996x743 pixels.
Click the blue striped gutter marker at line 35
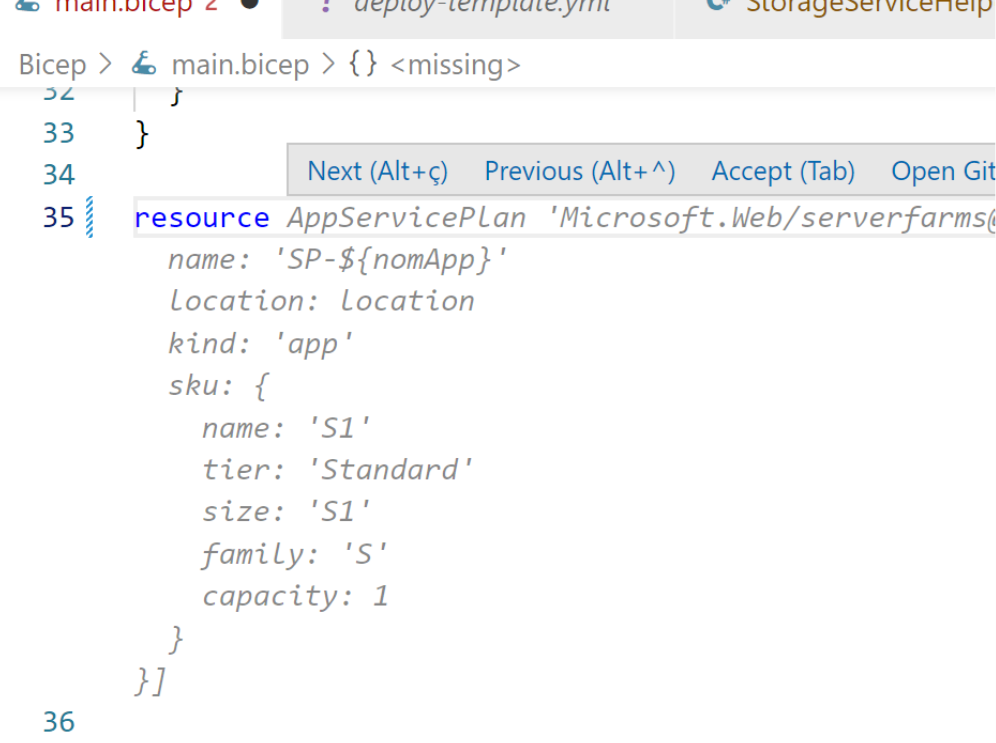coord(90,217)
